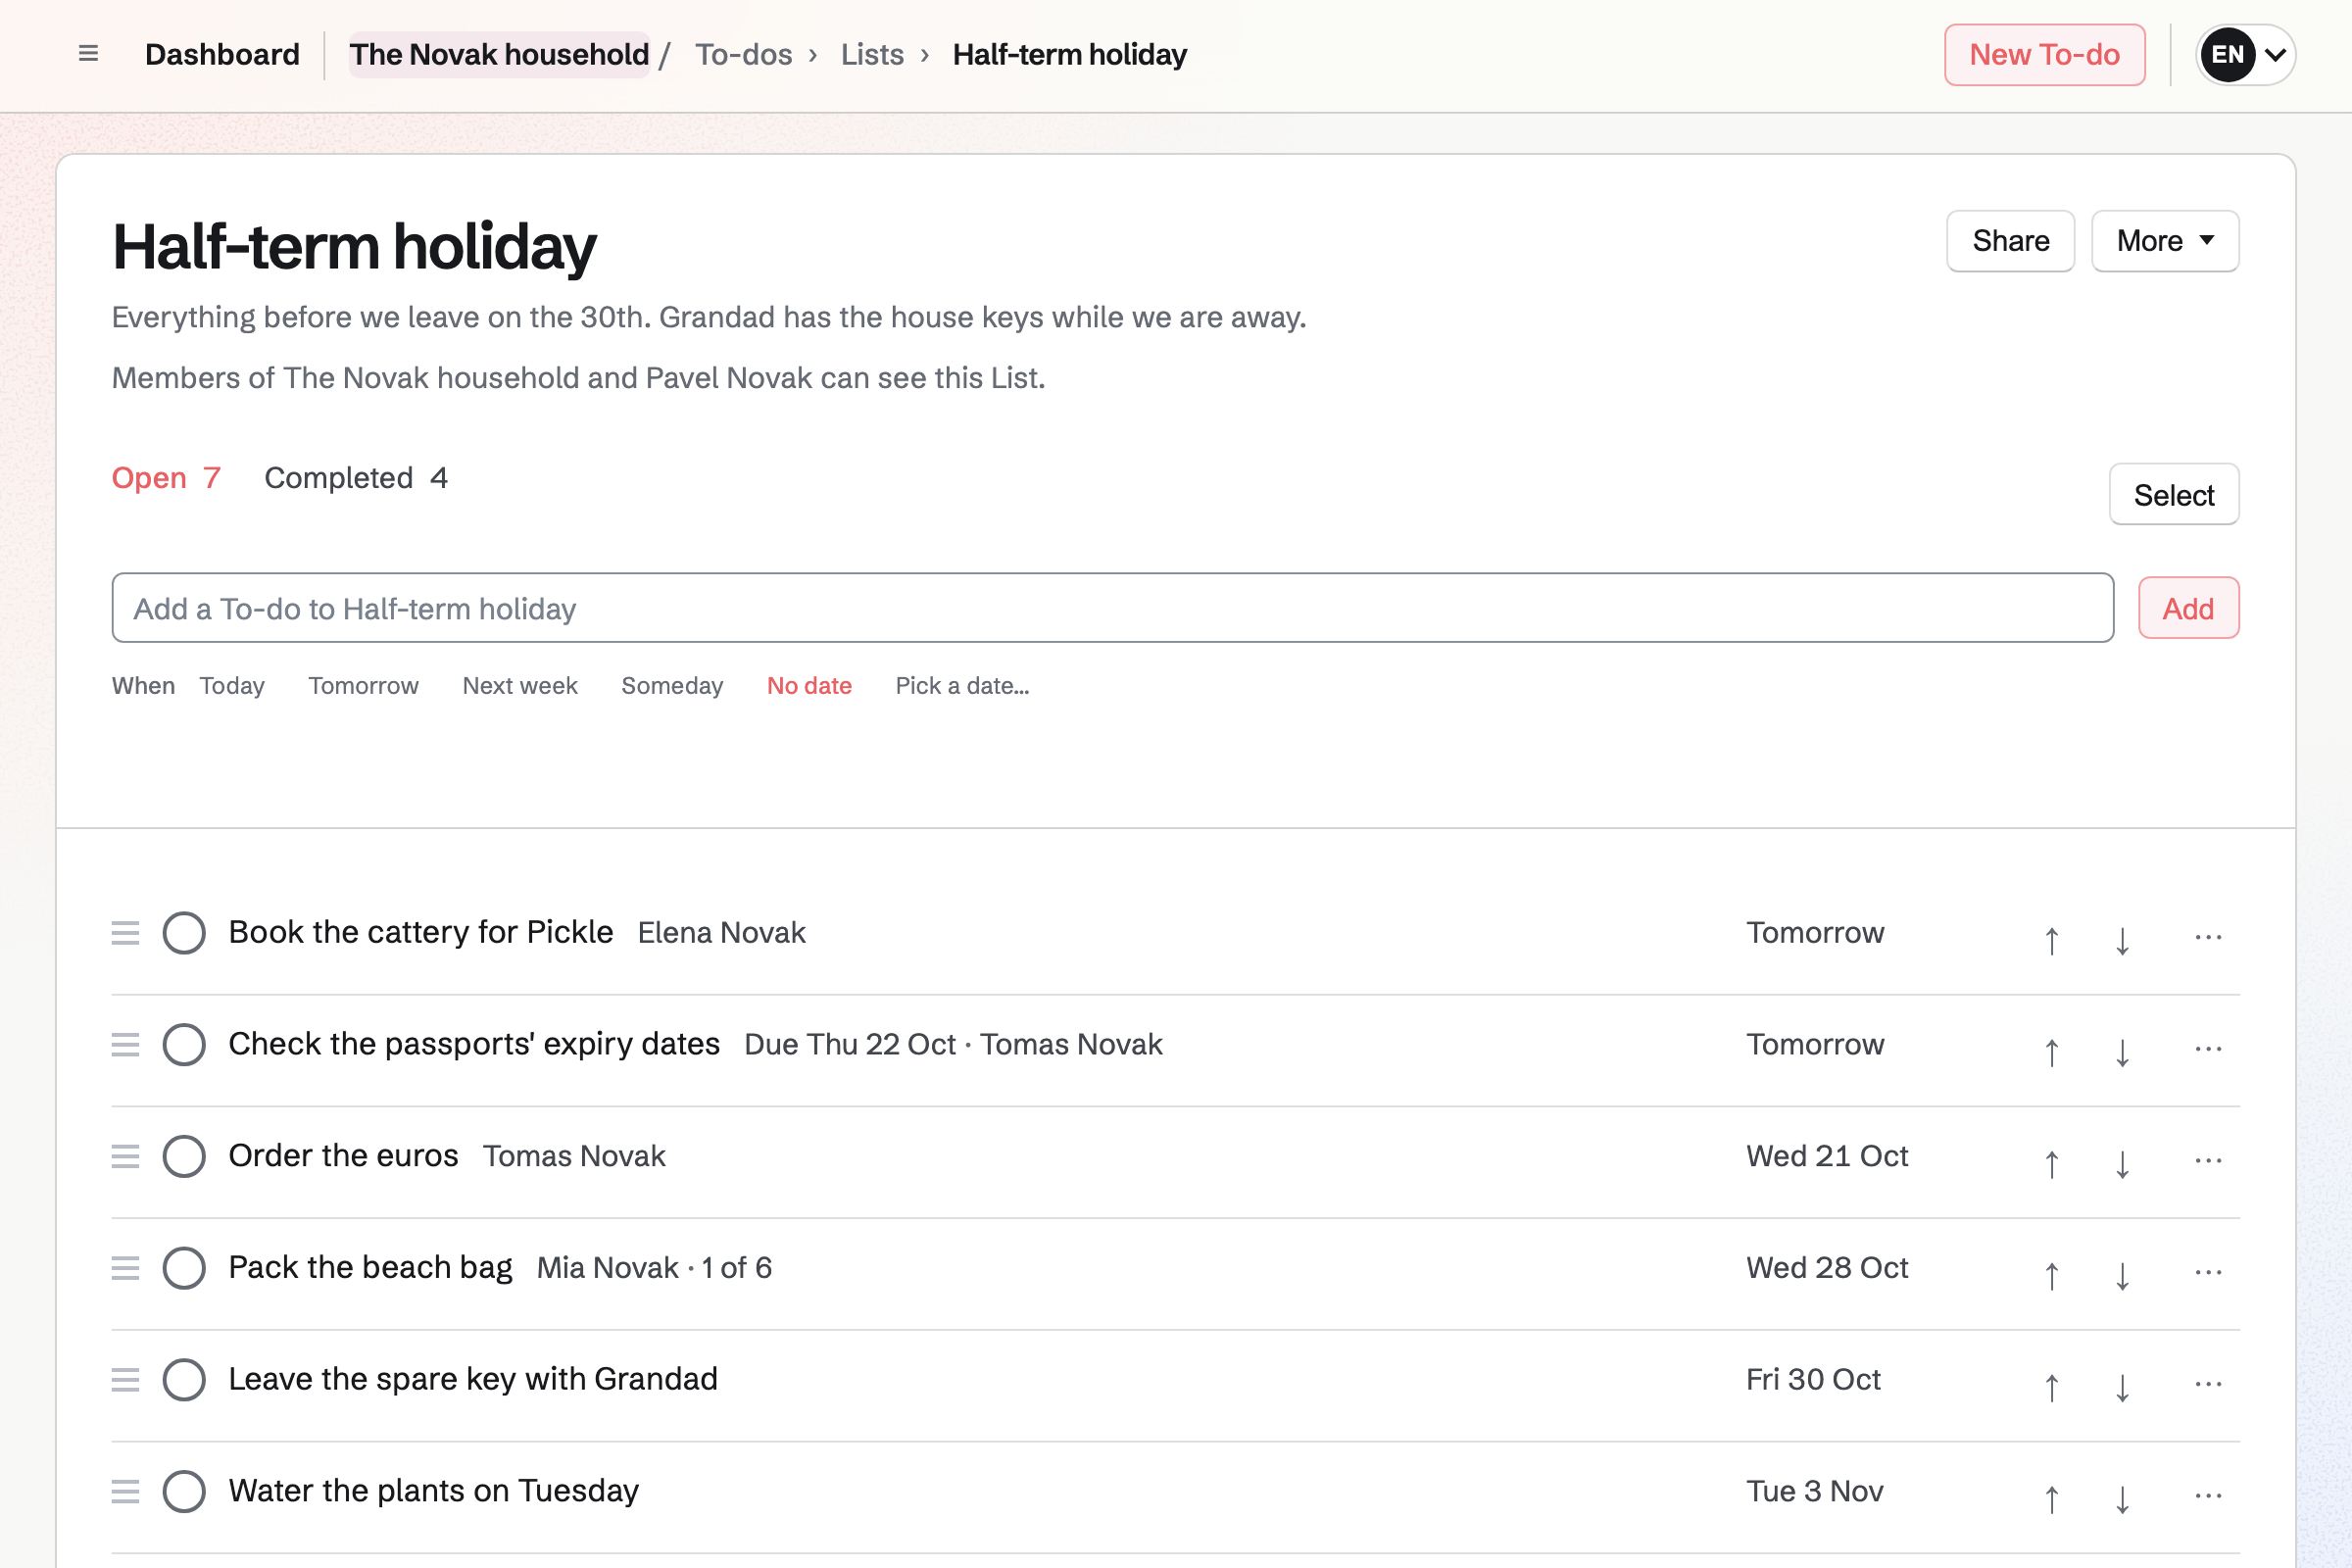Mark 'Book the cattery for Pickle' complete
Viewport: 2352px width, 1568px height.
tap(184, 933)
